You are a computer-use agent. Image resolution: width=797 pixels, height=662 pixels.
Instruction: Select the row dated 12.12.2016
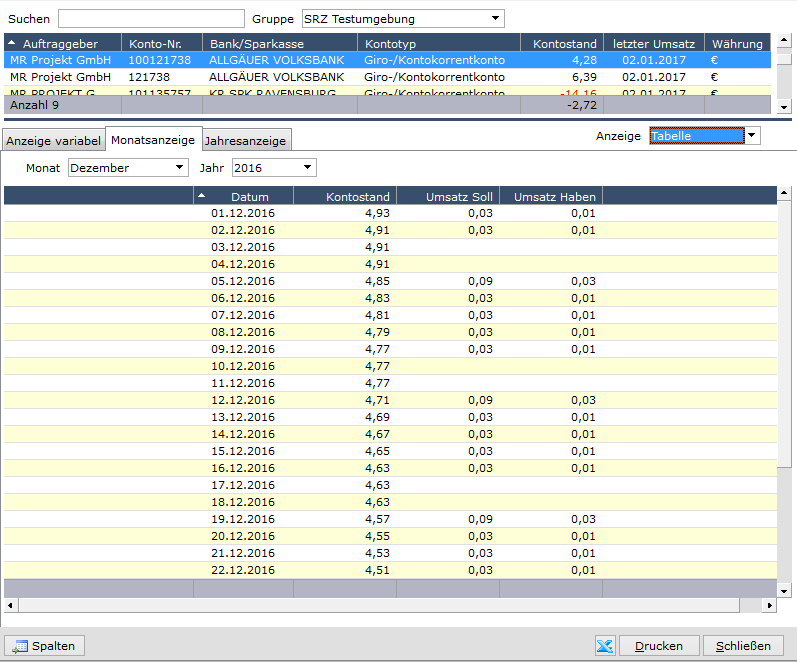click(390, 400)
